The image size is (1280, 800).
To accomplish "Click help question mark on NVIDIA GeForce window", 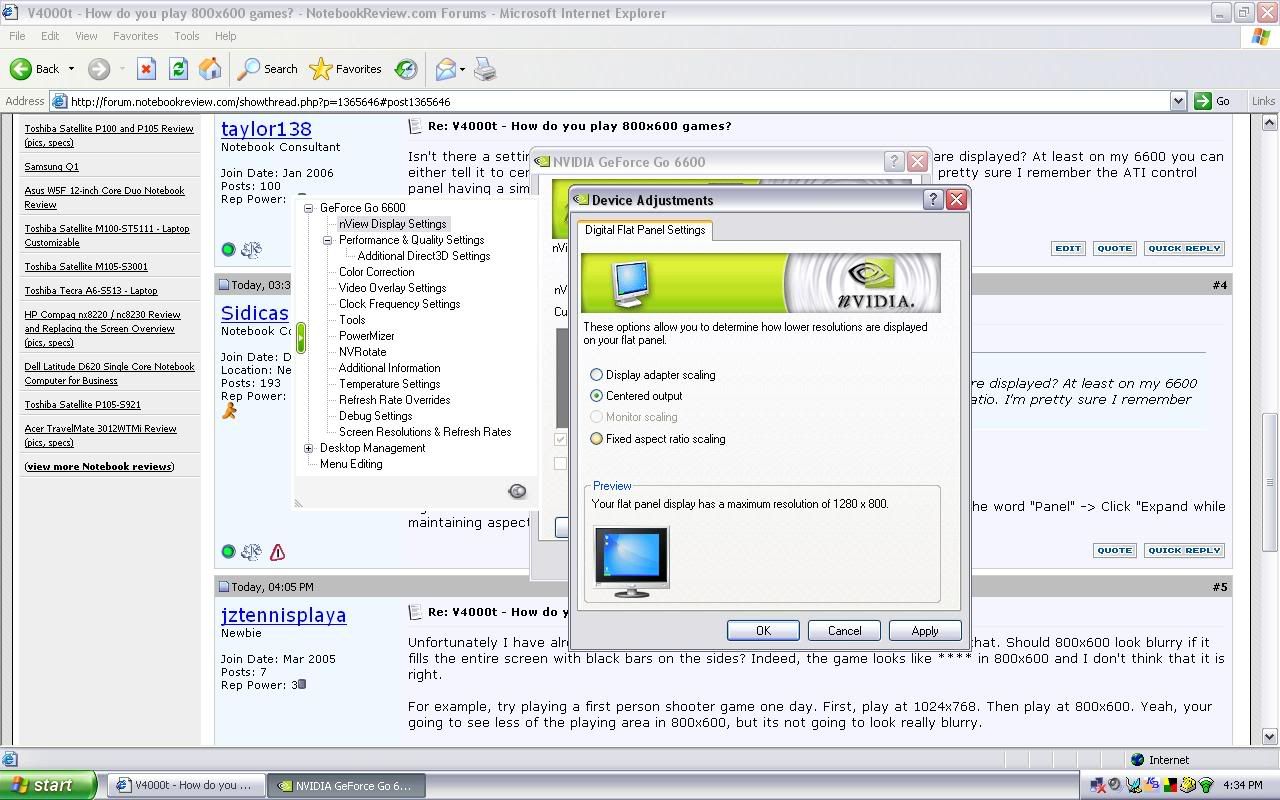I will tap(895, 161).
